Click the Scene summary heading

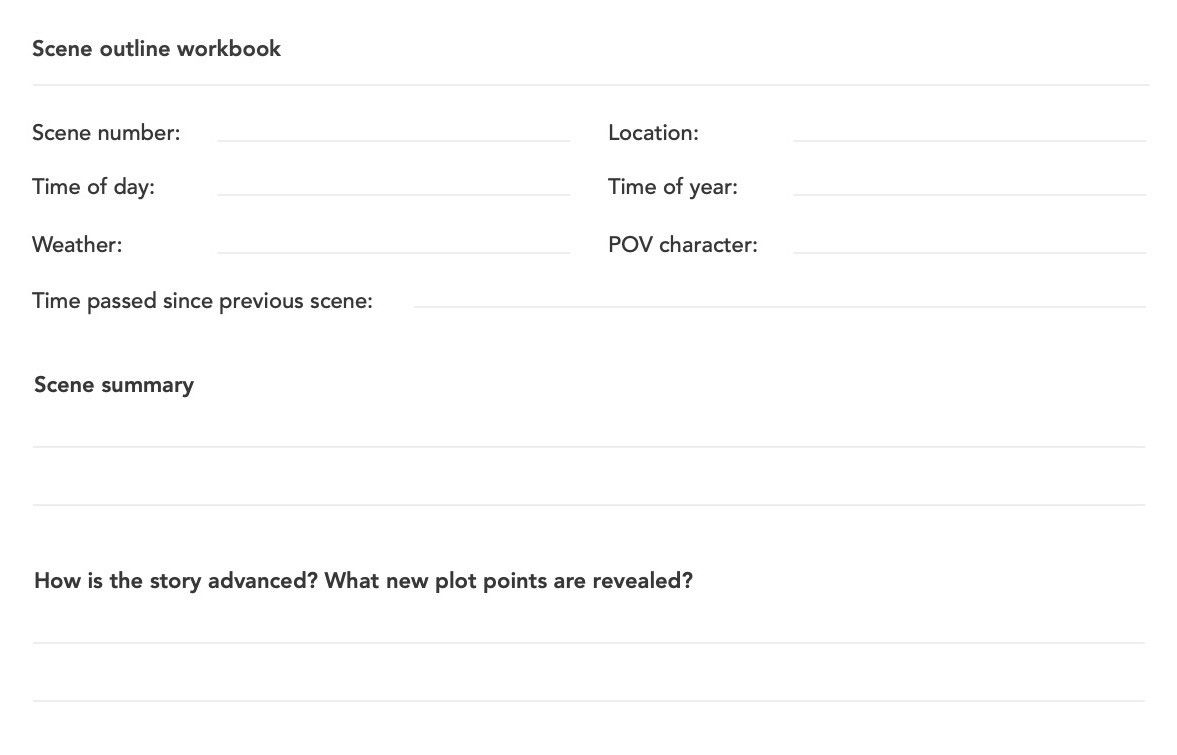[114, 385]
